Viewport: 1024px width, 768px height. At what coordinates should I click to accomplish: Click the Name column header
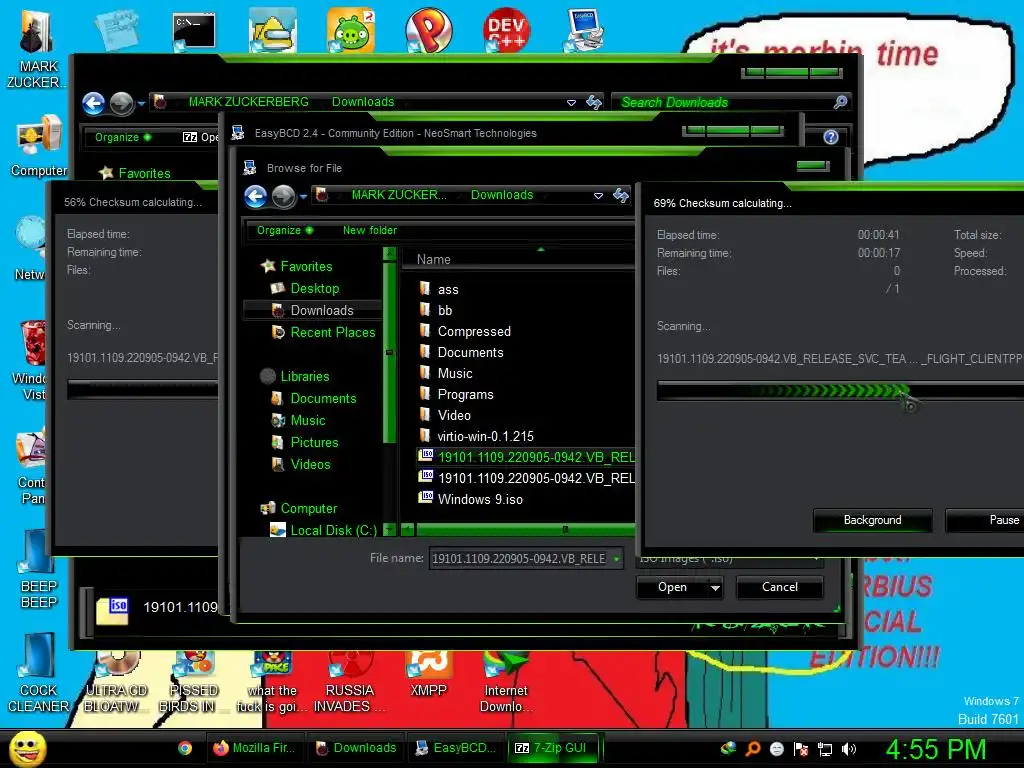434,259
